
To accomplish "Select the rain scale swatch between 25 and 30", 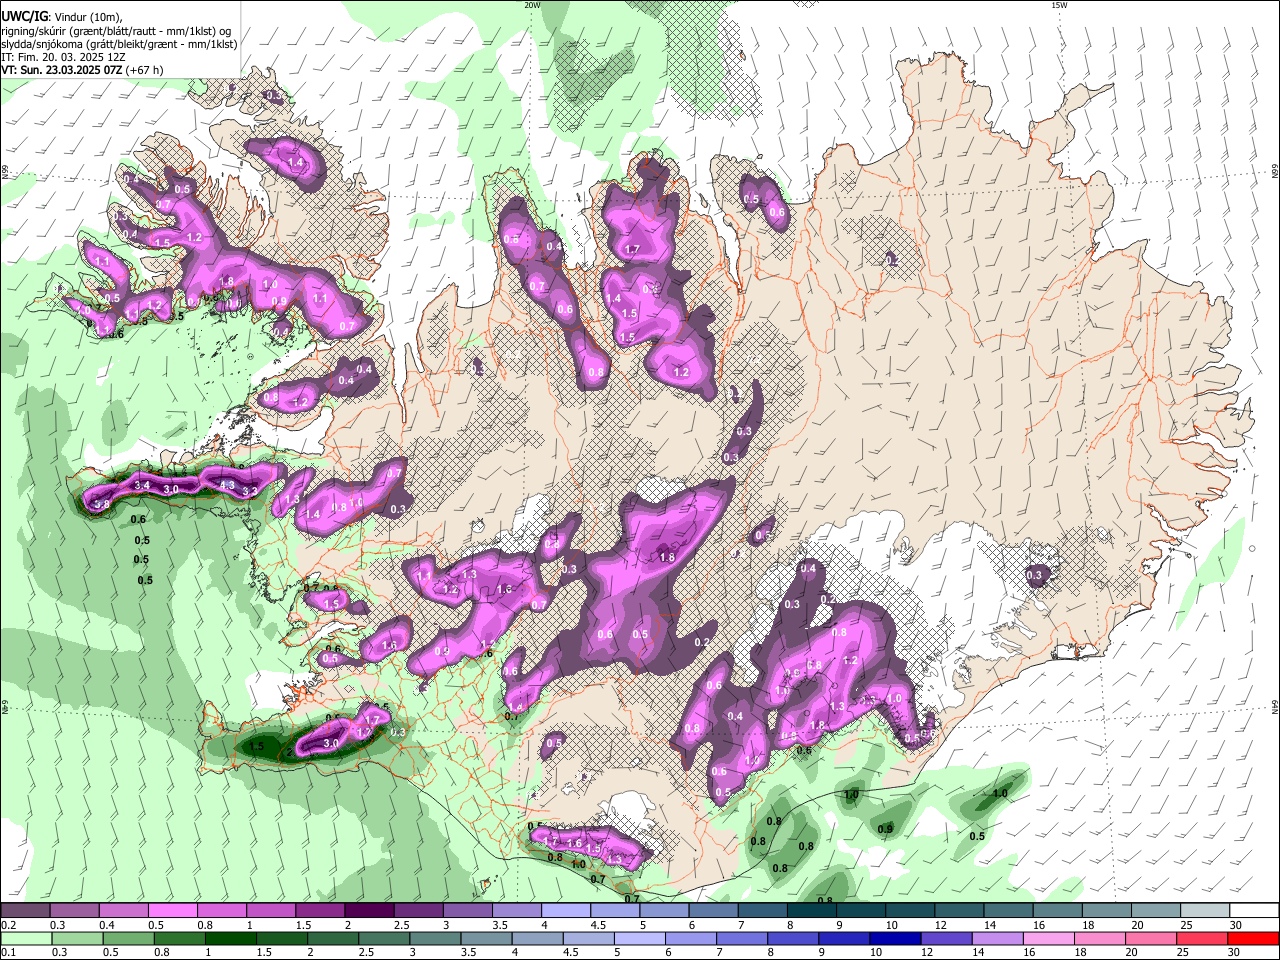I will [x=1202, y=938].
